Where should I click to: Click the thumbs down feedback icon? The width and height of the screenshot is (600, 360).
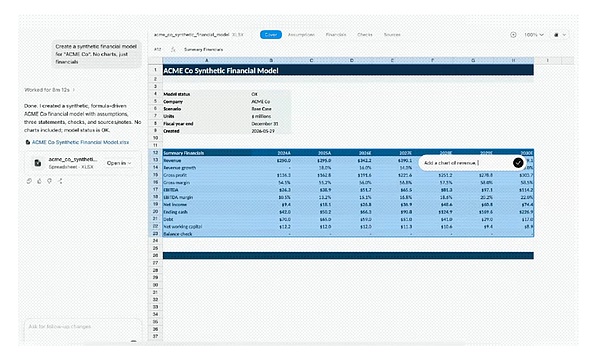tap(49, 181)
